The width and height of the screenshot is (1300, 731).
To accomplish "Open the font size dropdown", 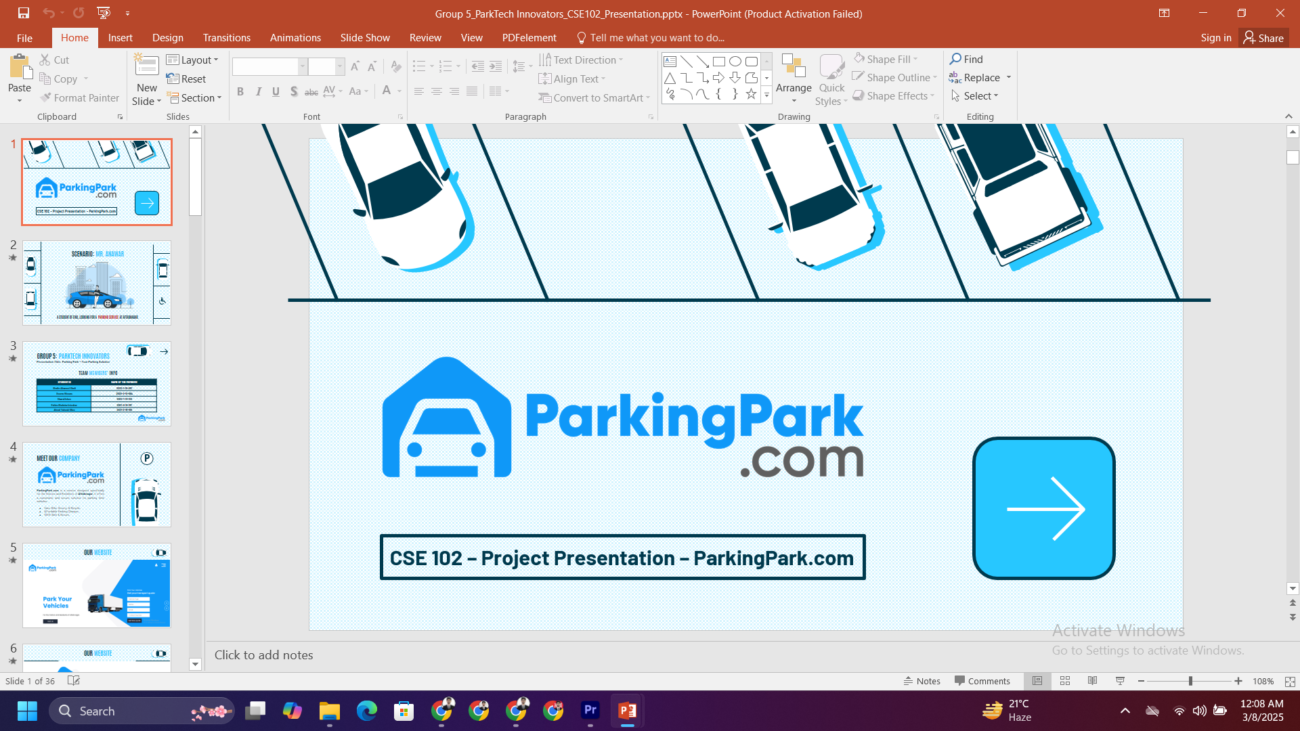I will point(340,66).
